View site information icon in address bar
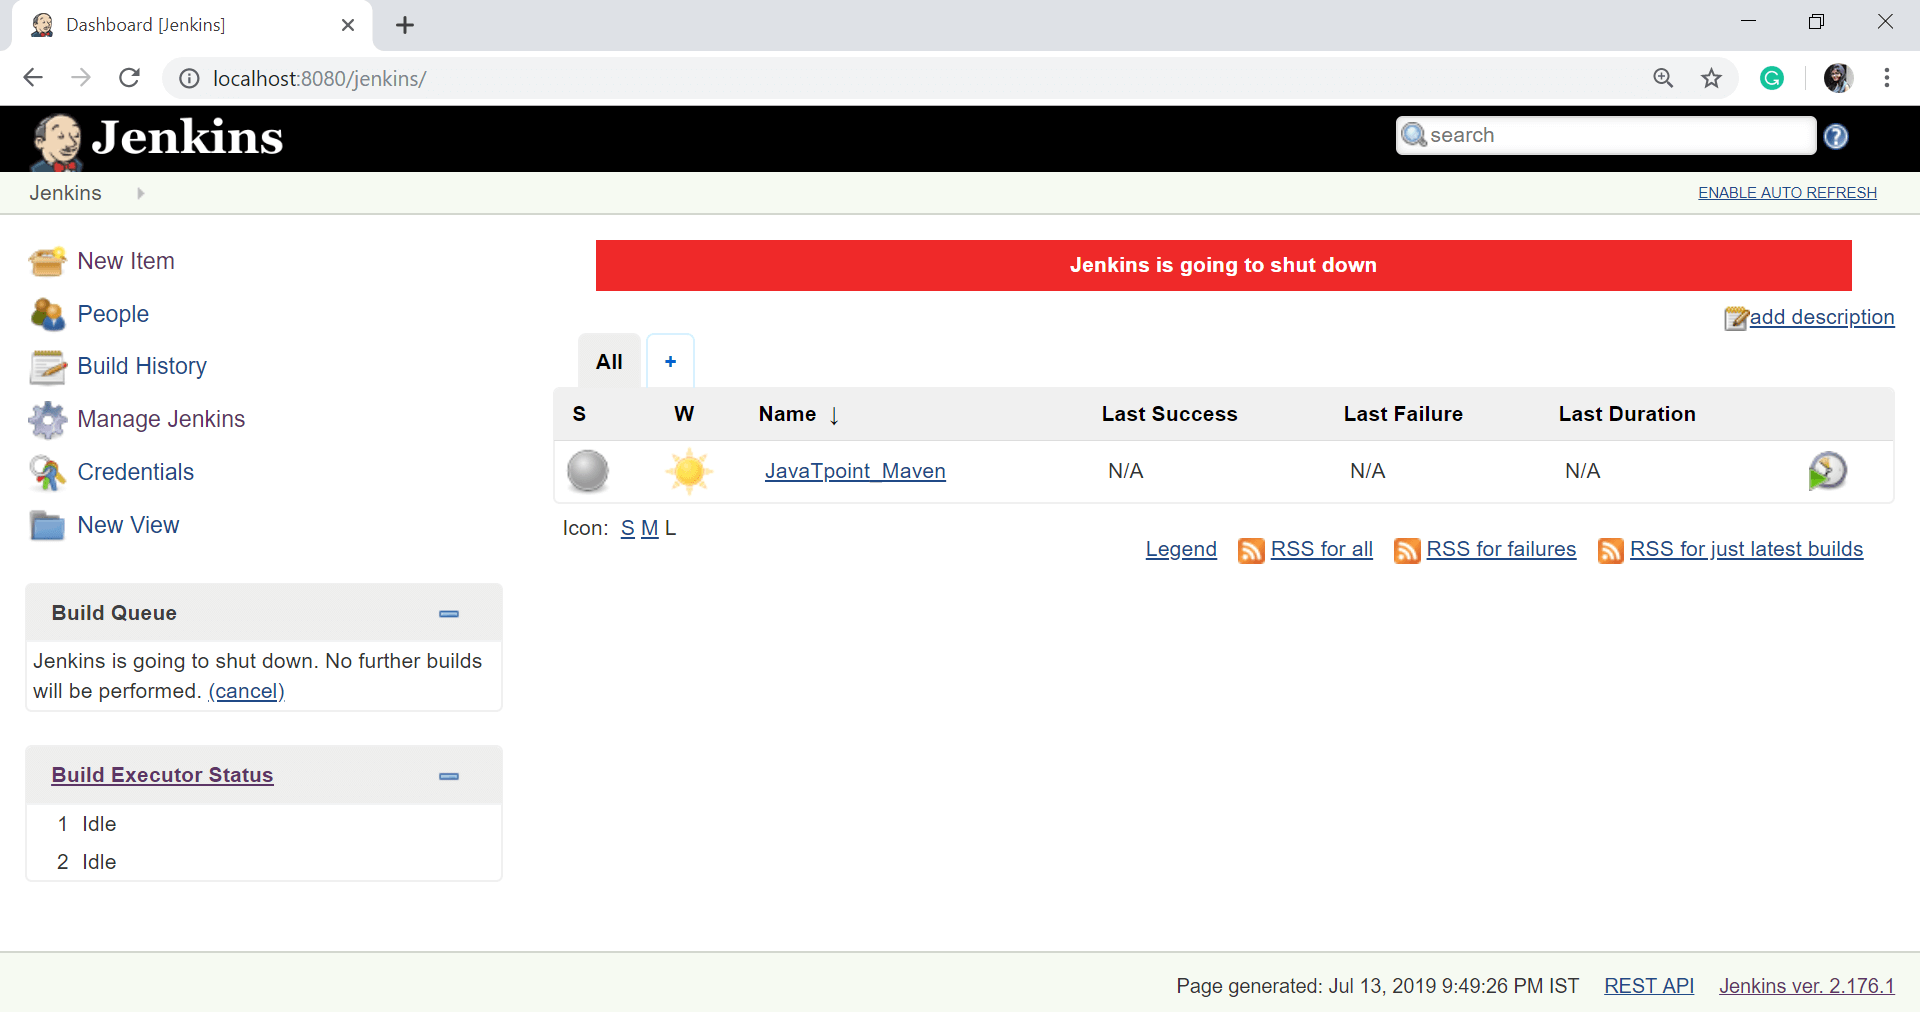The image size is (1920, 1012). coord(189,78)
